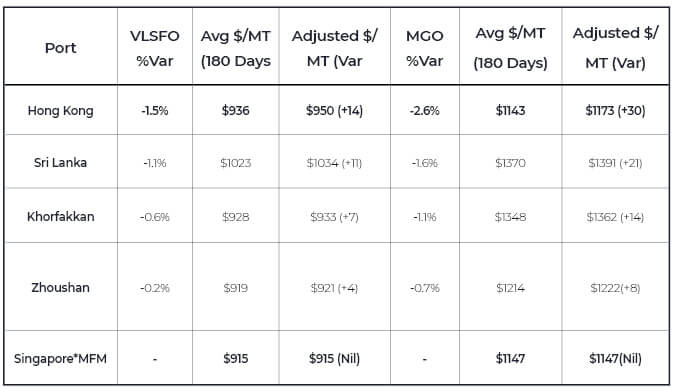
Task: Click the $1391 (+21) adjusted cell
Action: tap(615, 163)
